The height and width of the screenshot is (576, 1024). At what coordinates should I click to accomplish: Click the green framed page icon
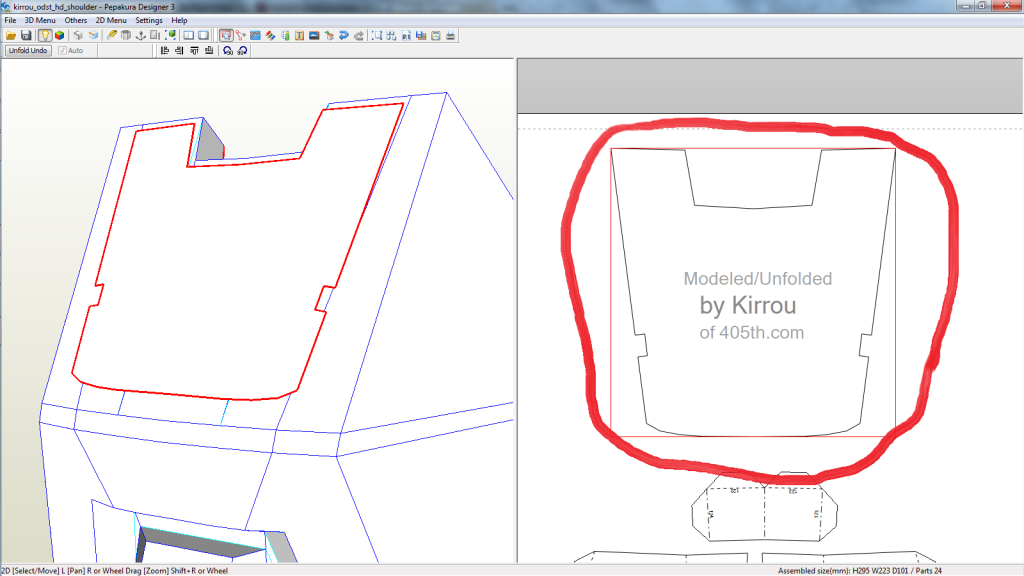tap(436, 35)
